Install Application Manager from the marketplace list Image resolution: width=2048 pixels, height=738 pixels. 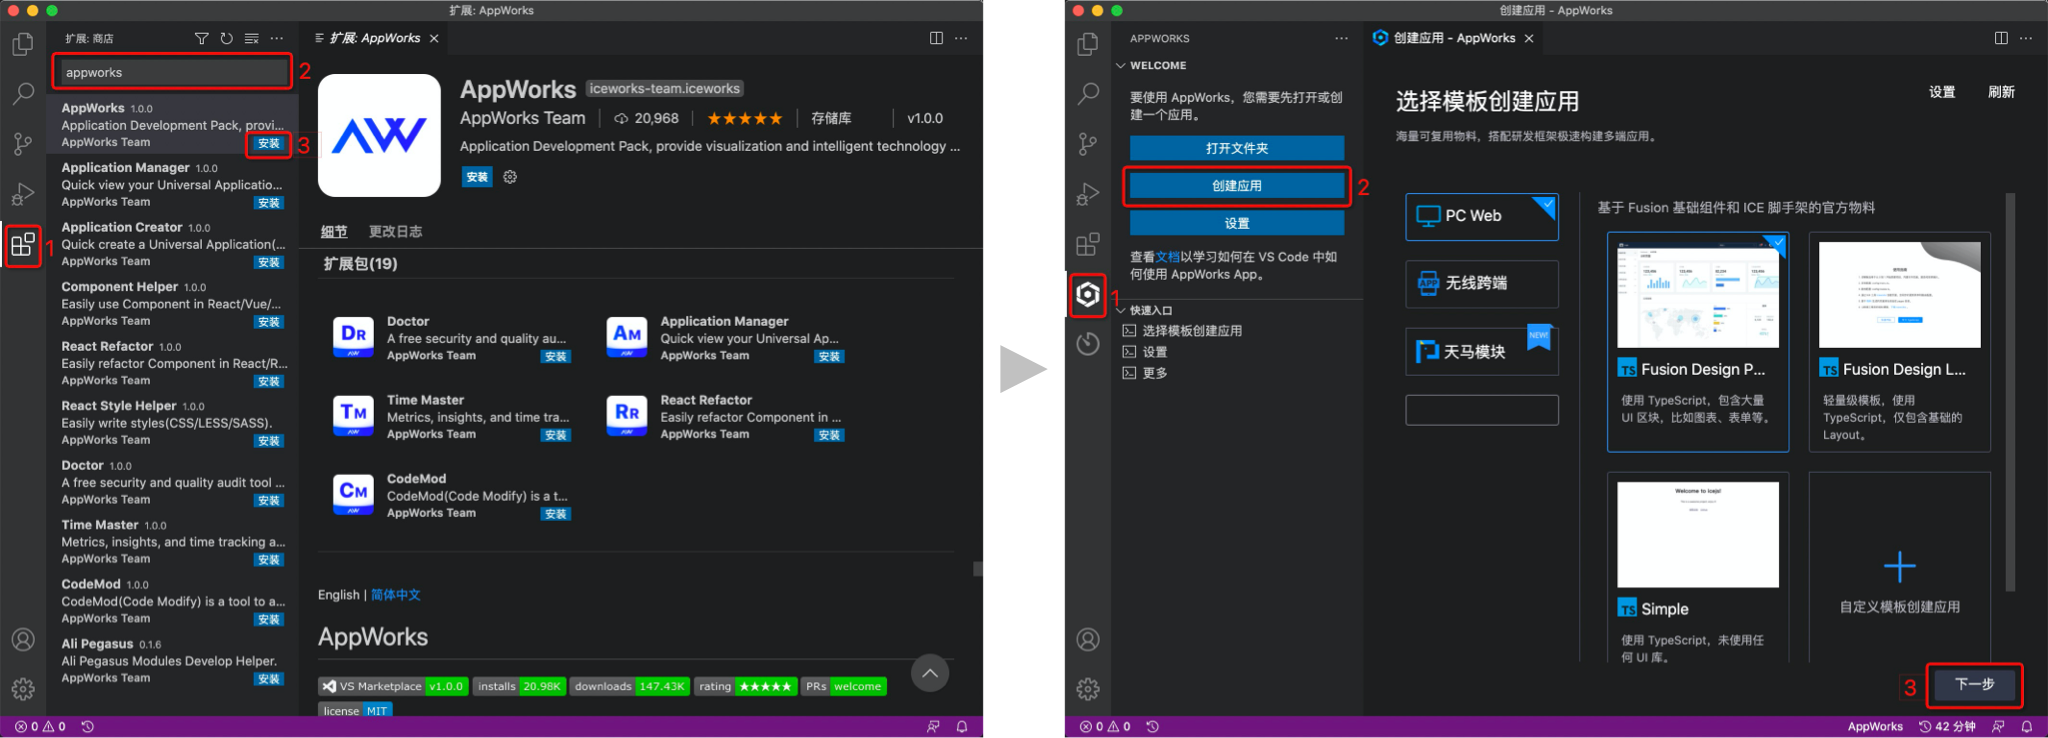tap(269, 203)
